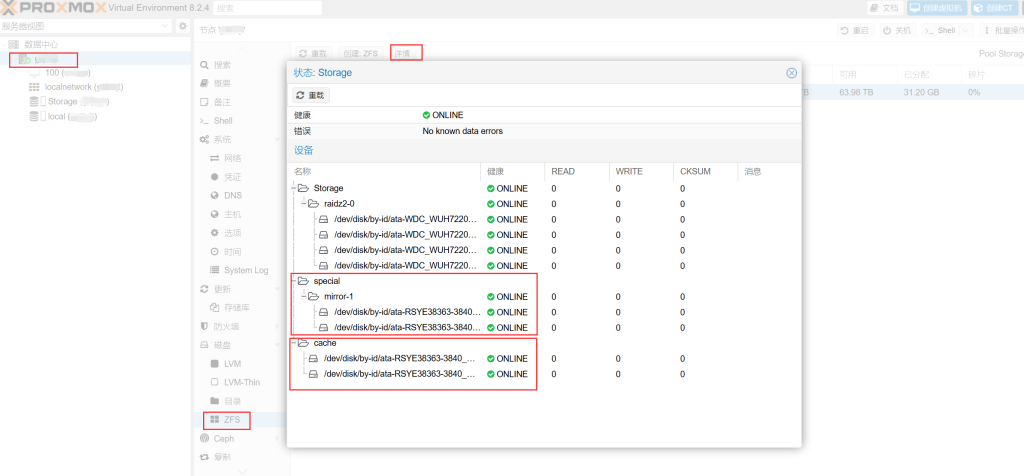Viewport: 1024px width, 476px height.
Task: Open the Shell button dropdown arrow
Action: [967, 31]
